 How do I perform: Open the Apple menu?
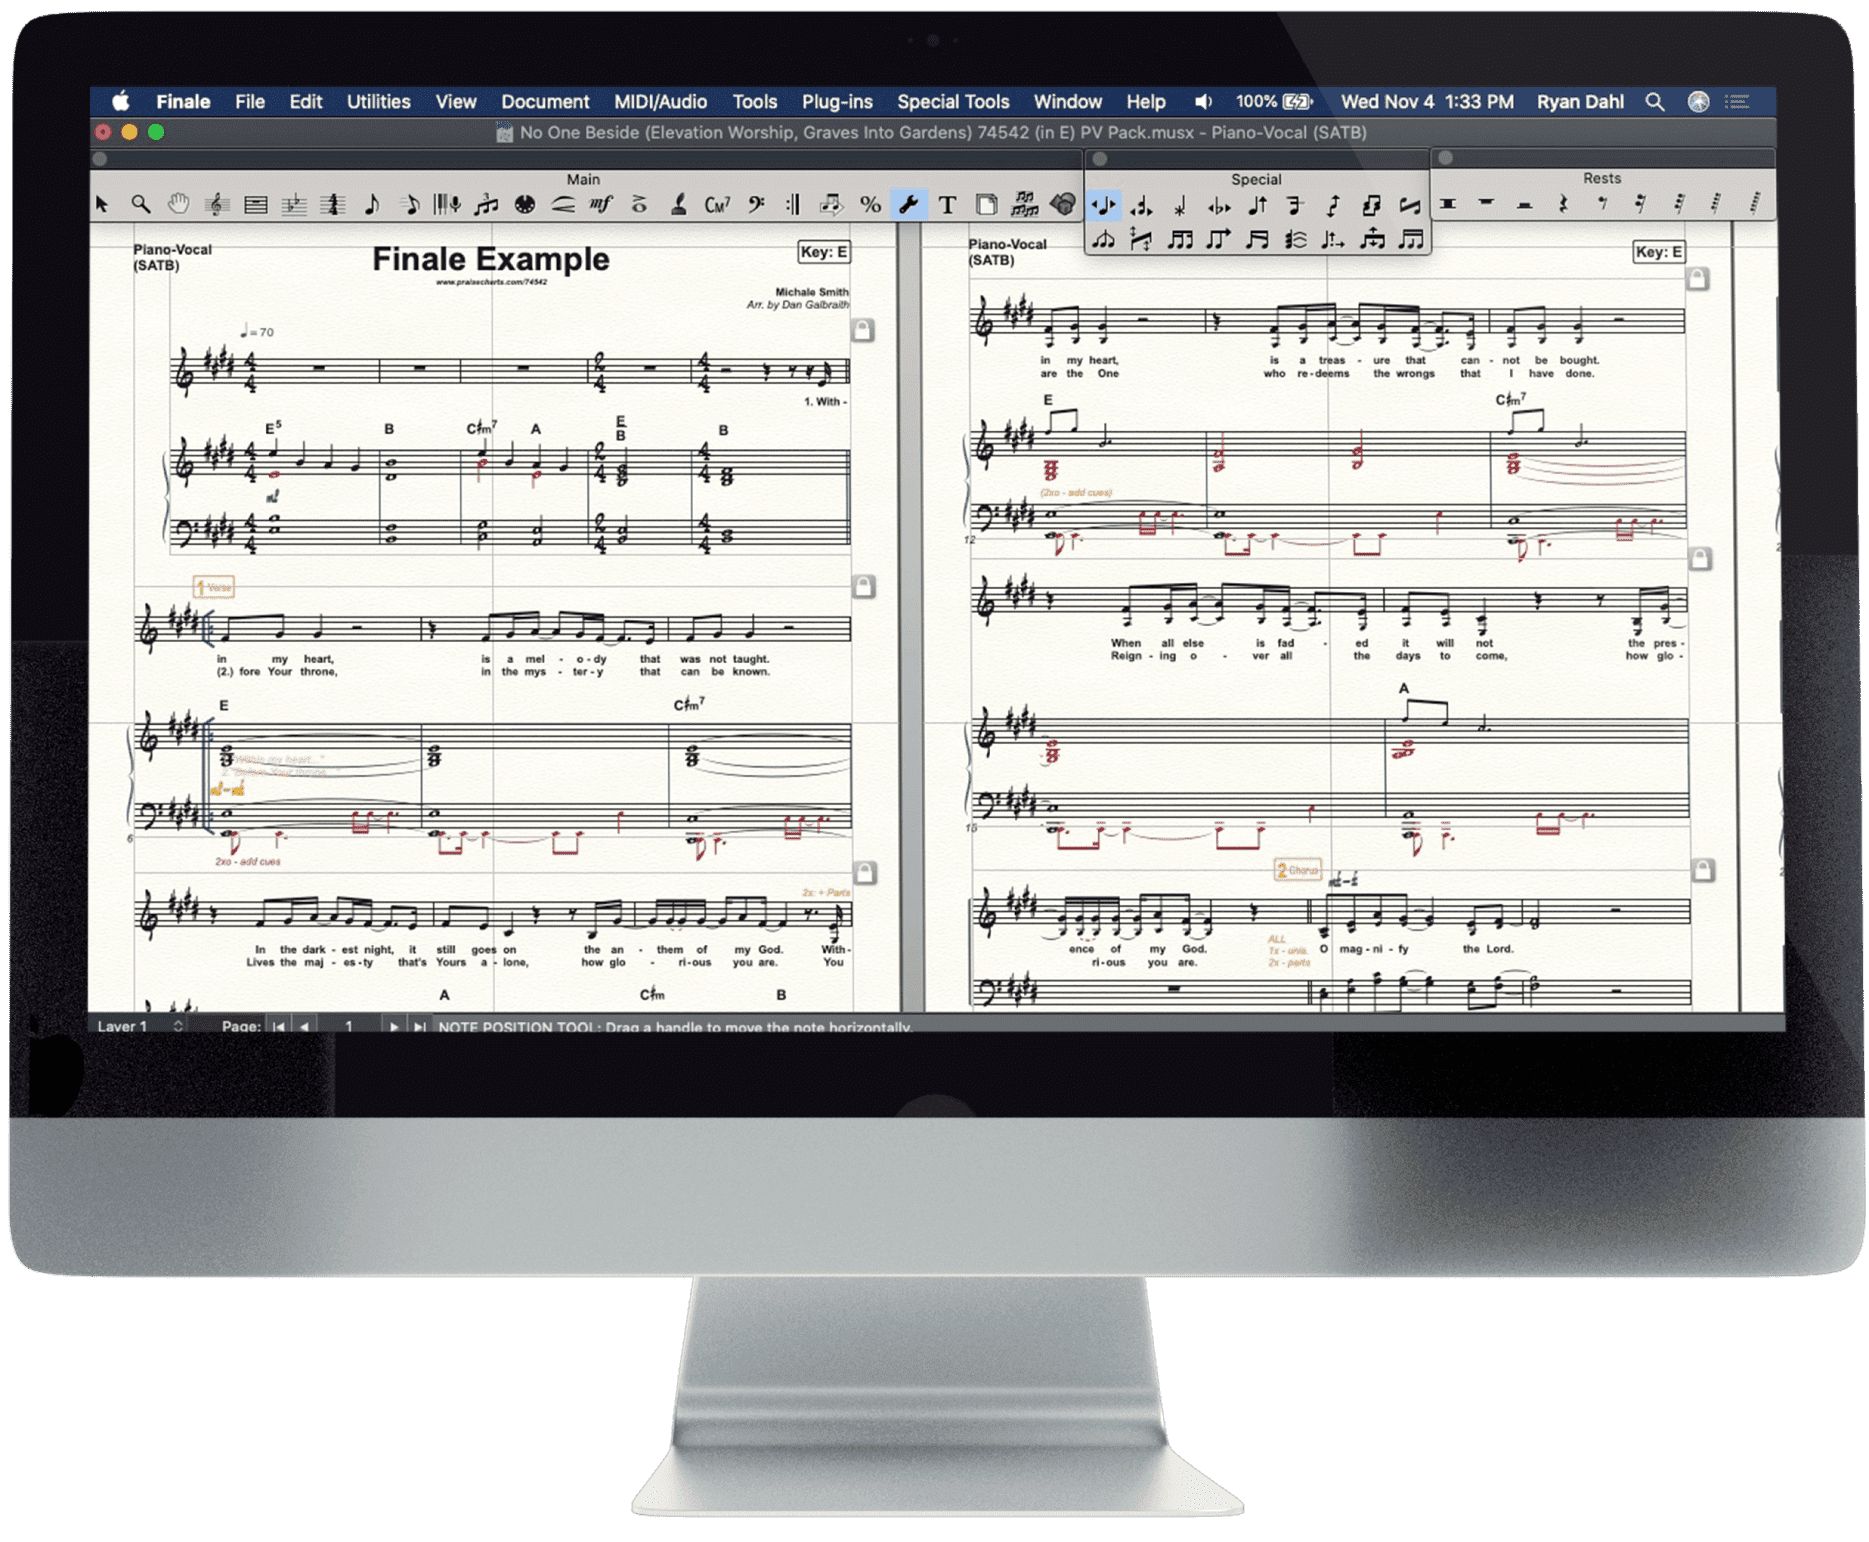coord(121,102)
